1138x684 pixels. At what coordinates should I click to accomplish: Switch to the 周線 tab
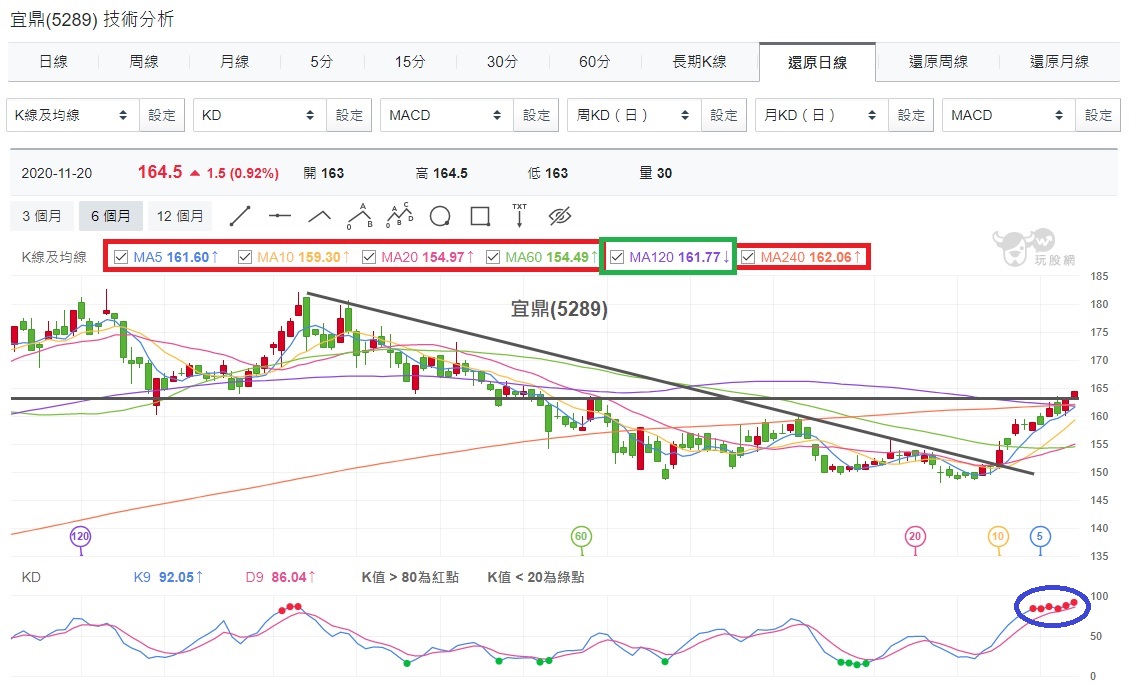click(144, 62)
